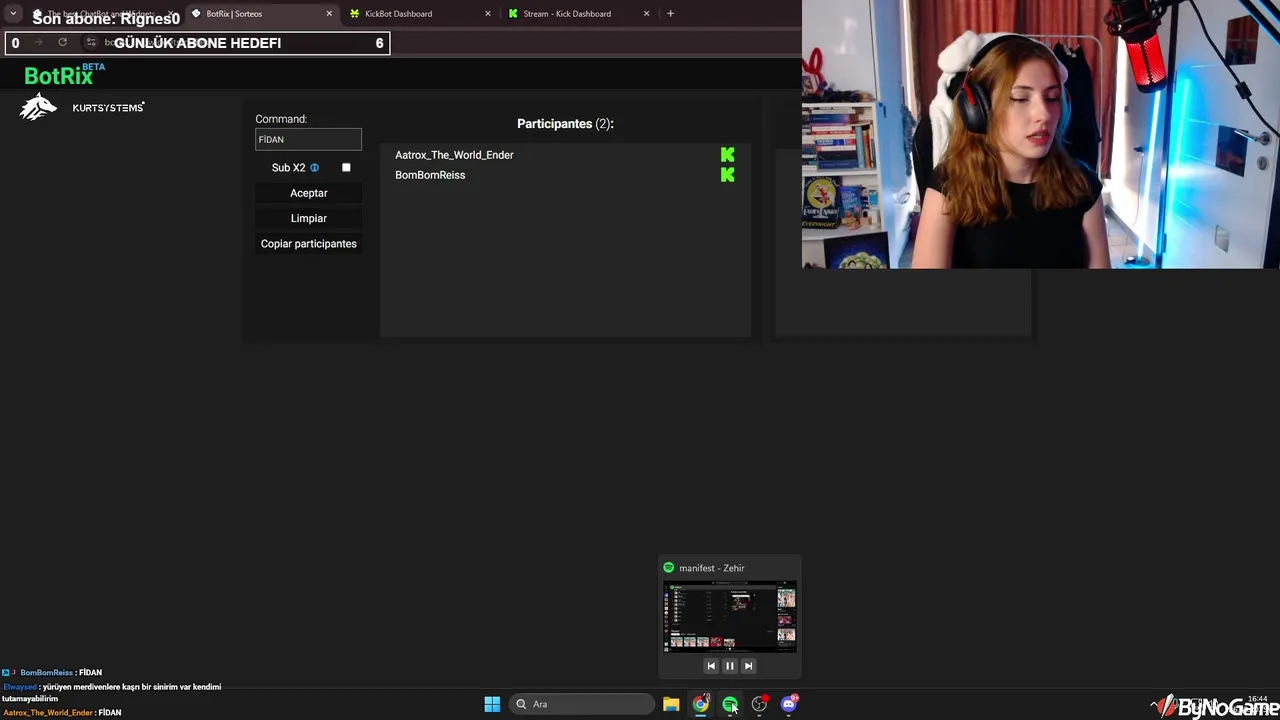Screen dimensions: 1280x720
Task: Click Copiar participantes button
Action: coord(308,244)
